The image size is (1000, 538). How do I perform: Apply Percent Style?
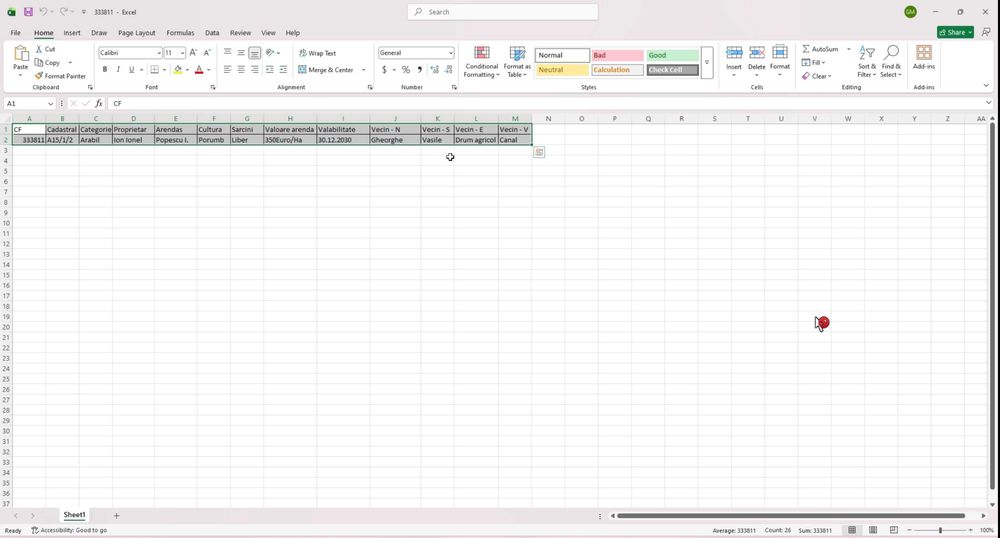coord(406,69)
